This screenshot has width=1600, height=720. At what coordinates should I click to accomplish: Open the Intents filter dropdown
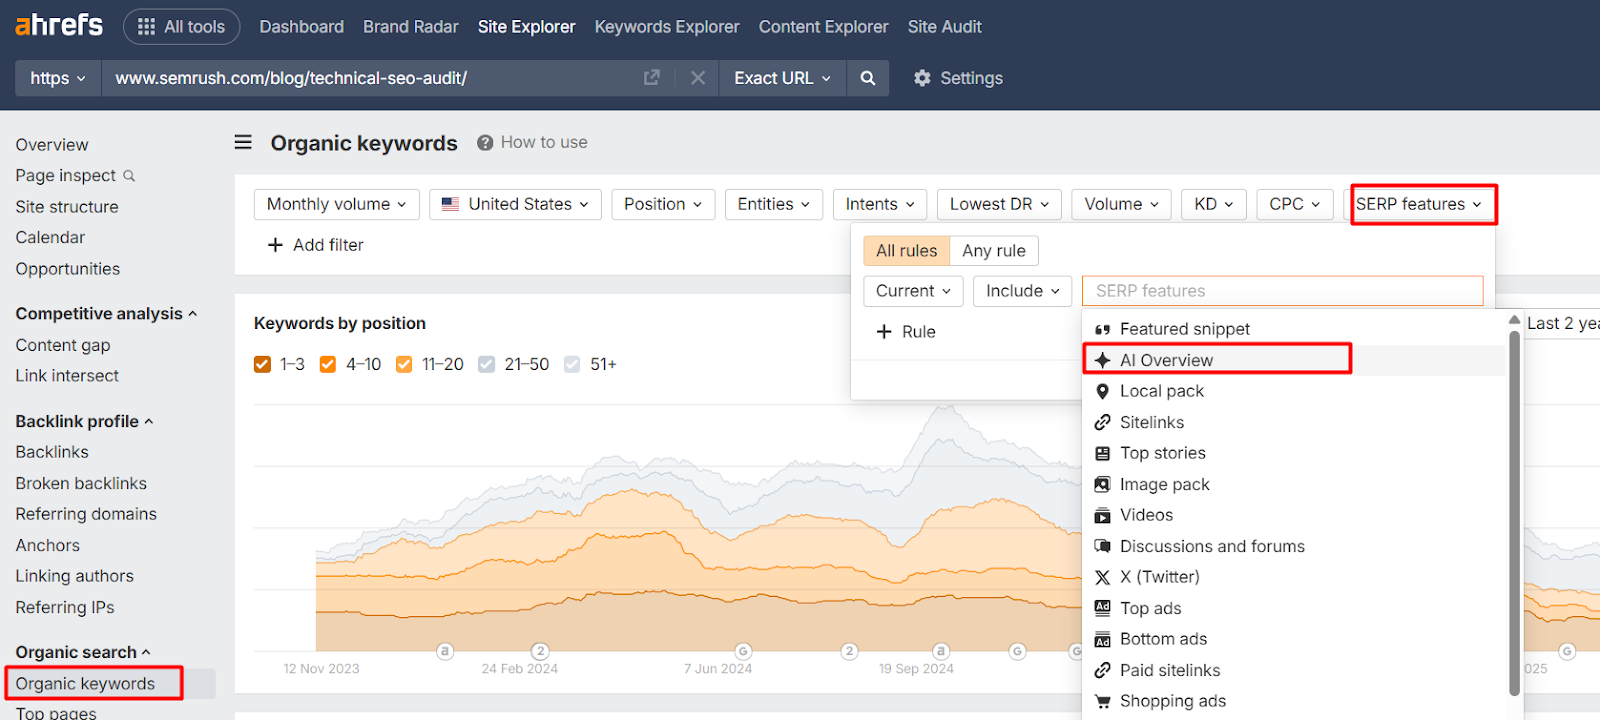click(x=880, y=204)
